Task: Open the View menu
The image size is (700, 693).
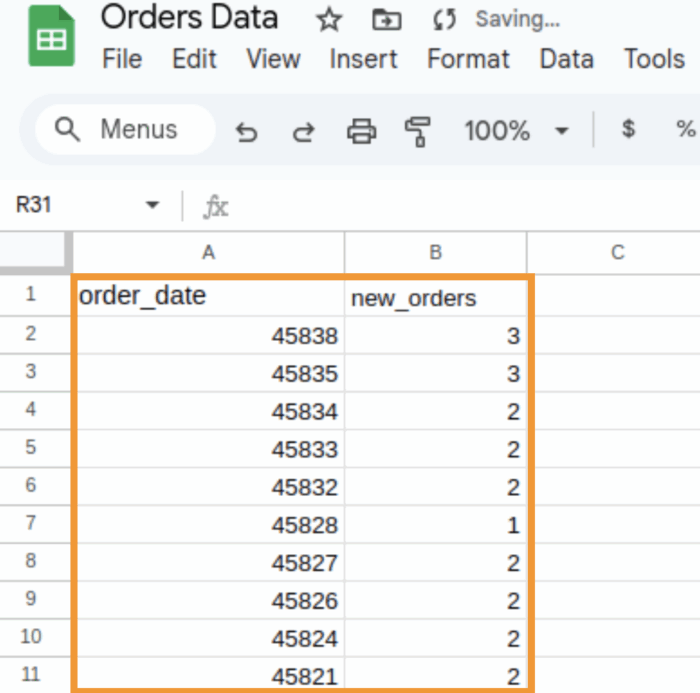Action: 273,59
